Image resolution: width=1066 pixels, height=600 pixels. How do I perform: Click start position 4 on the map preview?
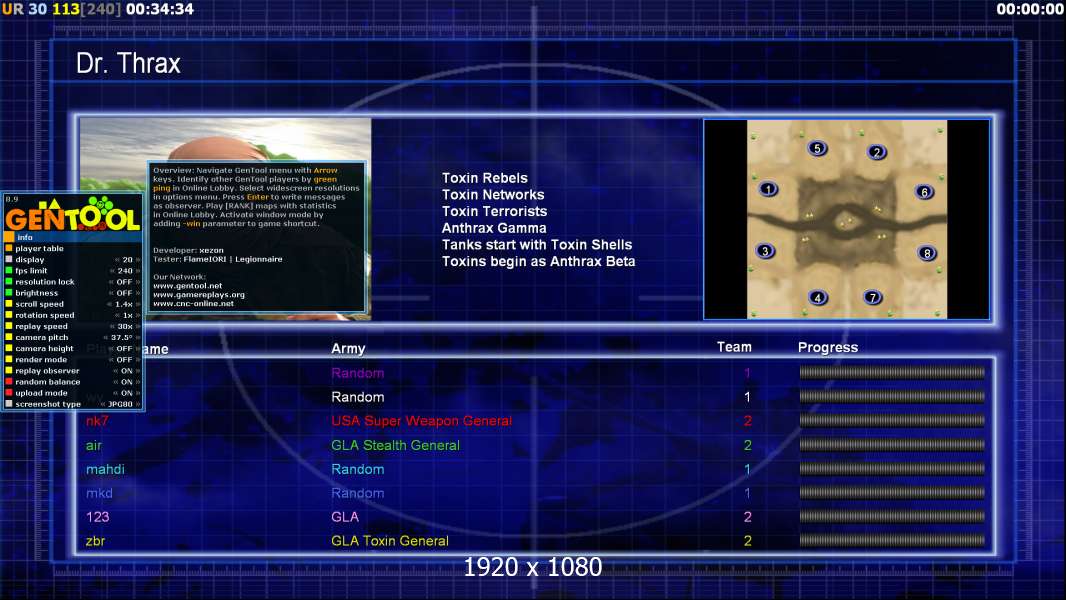pyautogui.click(x=818, y=297)
